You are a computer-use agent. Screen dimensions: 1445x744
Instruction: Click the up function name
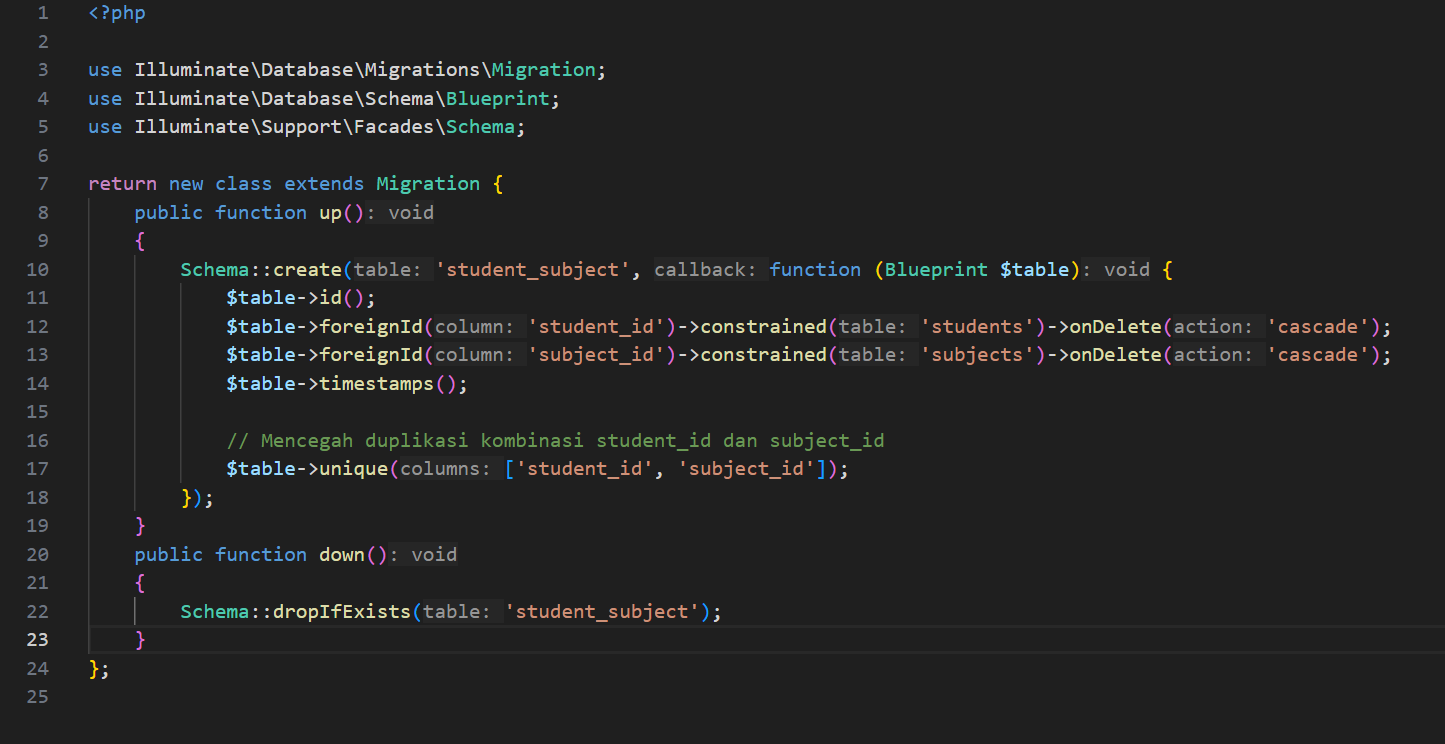point(330,213)
